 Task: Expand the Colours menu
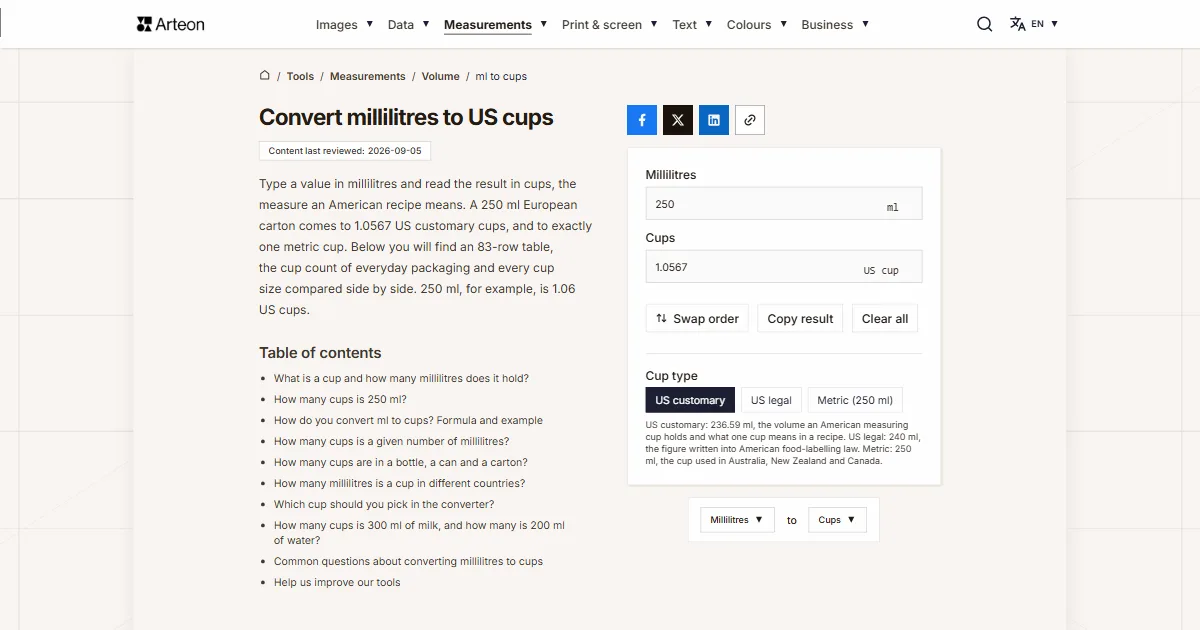click(x=756, y=24)
